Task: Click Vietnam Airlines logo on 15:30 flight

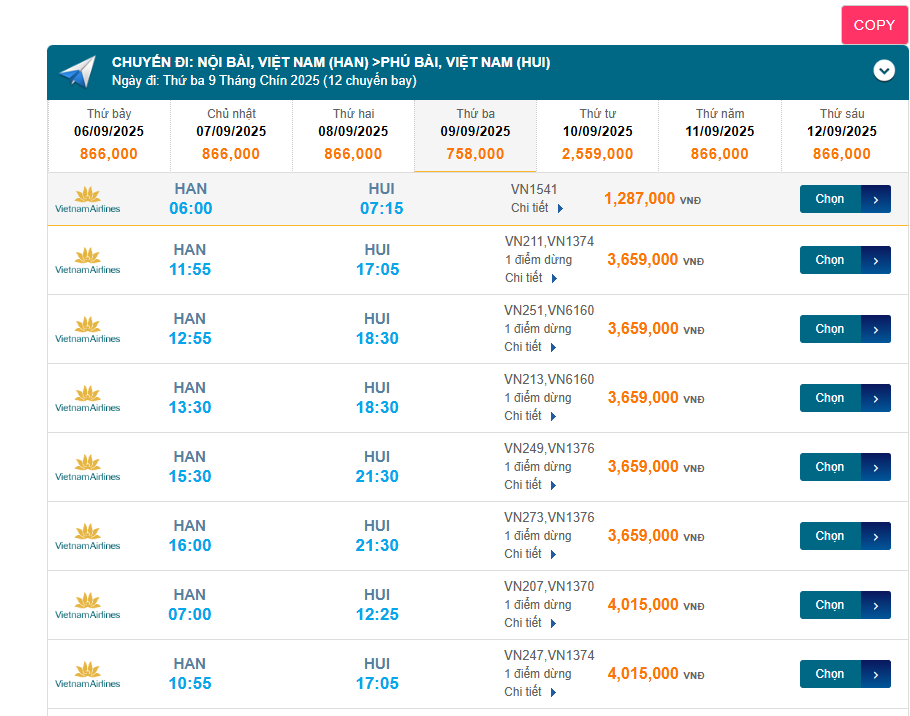Action: click(x=88, y=467)
